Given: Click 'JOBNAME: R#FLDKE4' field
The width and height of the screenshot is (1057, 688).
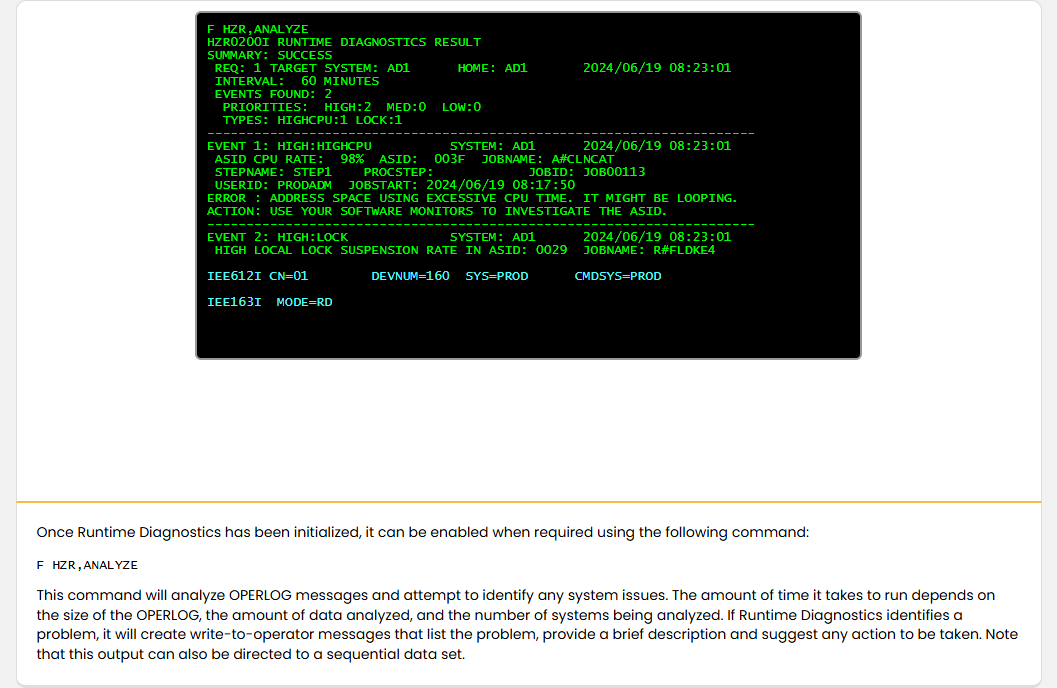Looking at the screenshot, I should 649,250.
